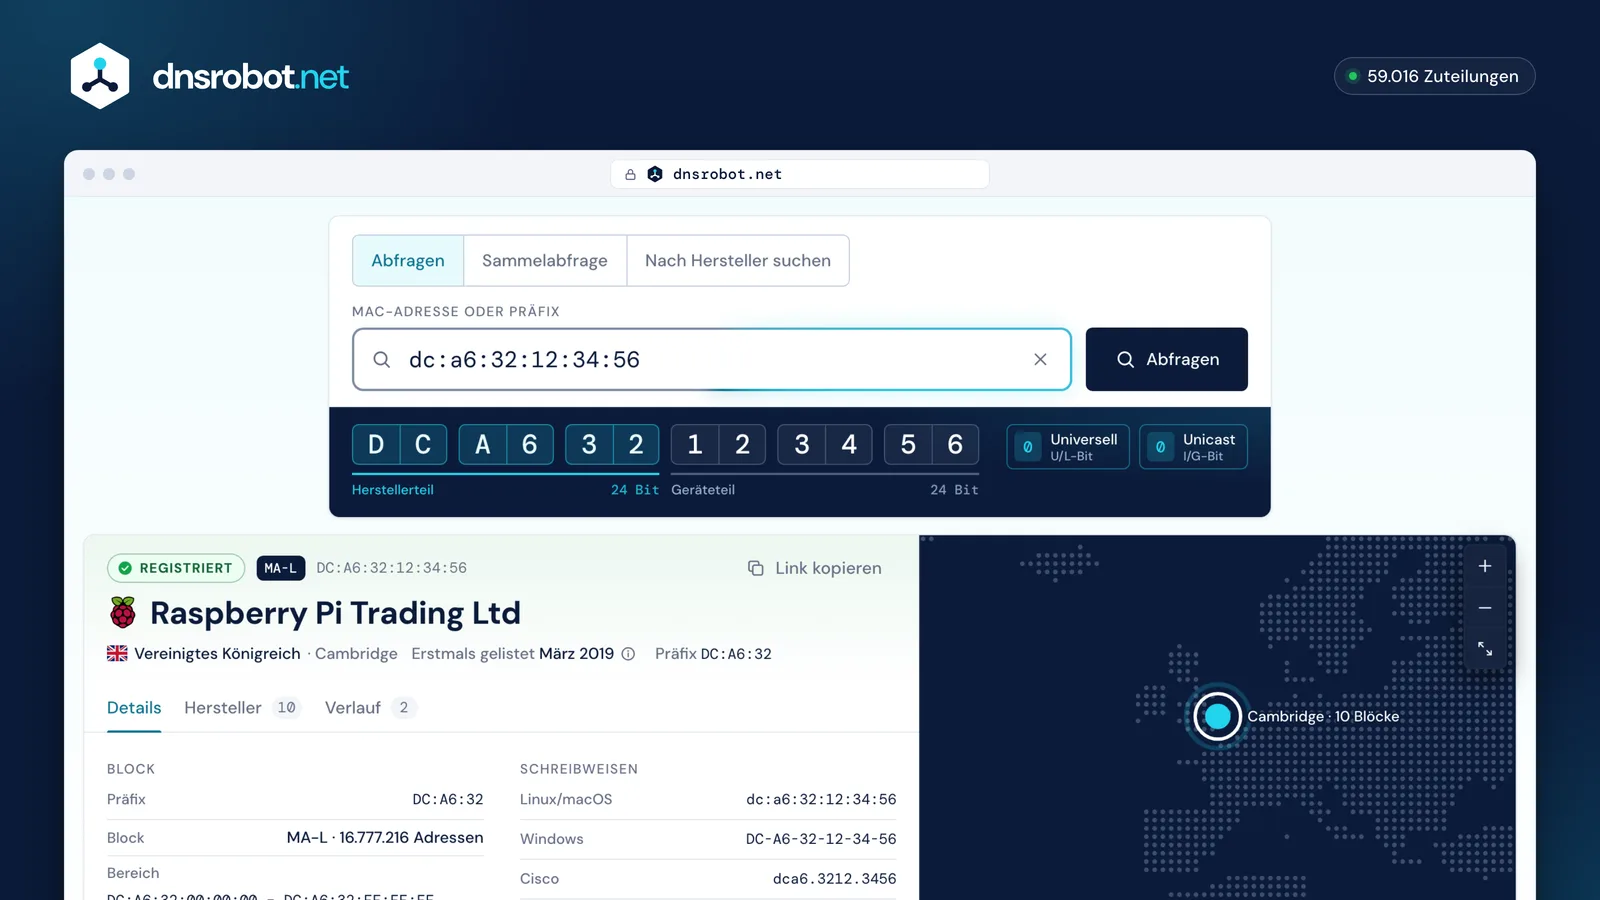Click the United Kingdom flag icon
The height and width of the screenshot is (900, 1600).
pyautogui.click(x=117, y=653)
